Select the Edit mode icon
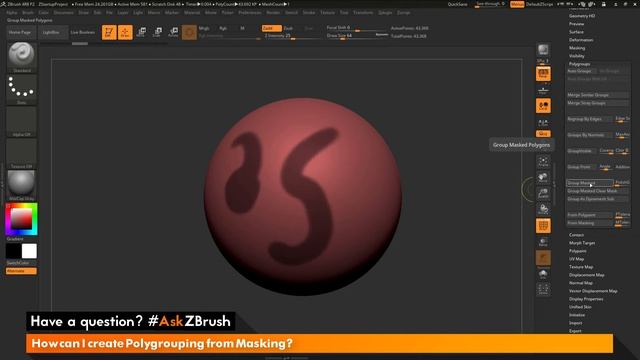 pyautogui.click(x=109, y=32)
